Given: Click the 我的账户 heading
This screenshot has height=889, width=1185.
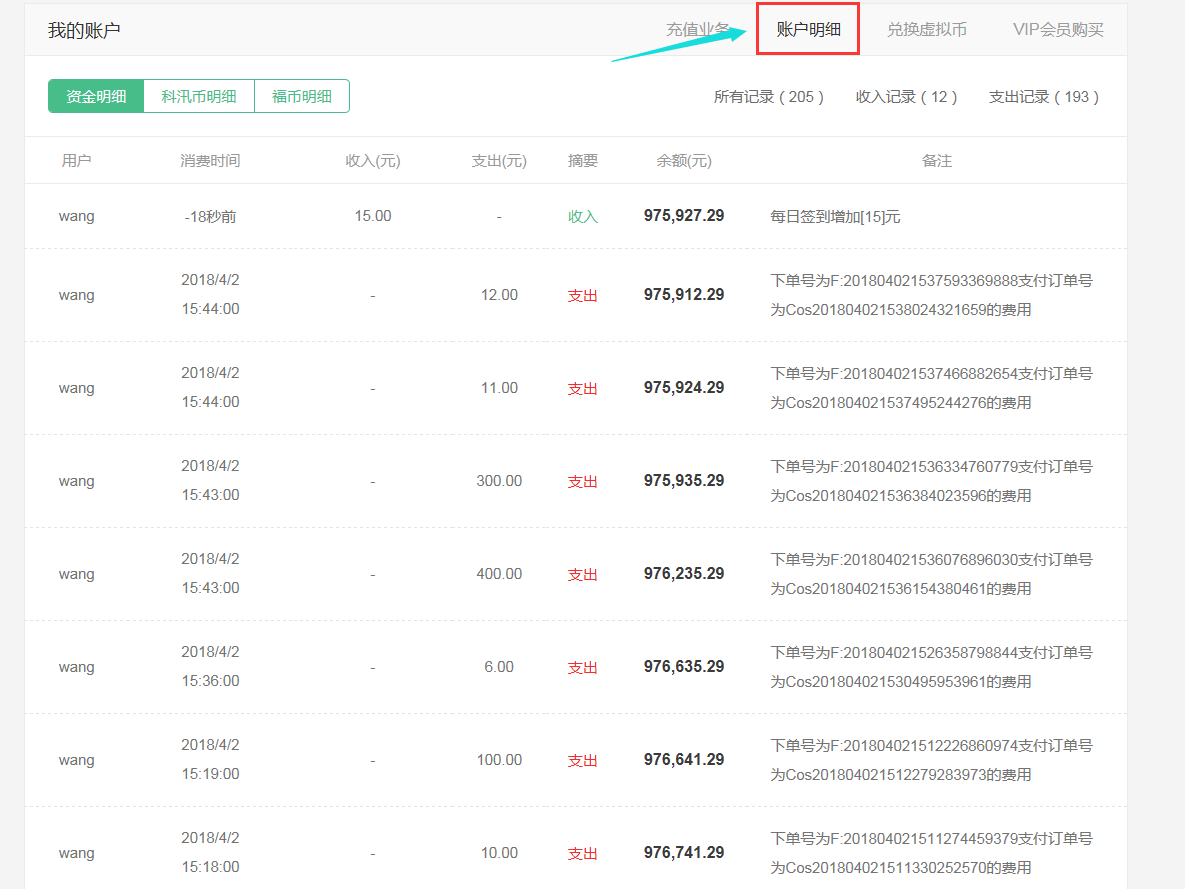Looking at the screenshot, I should pyautogui.click(x=84, y=30).
